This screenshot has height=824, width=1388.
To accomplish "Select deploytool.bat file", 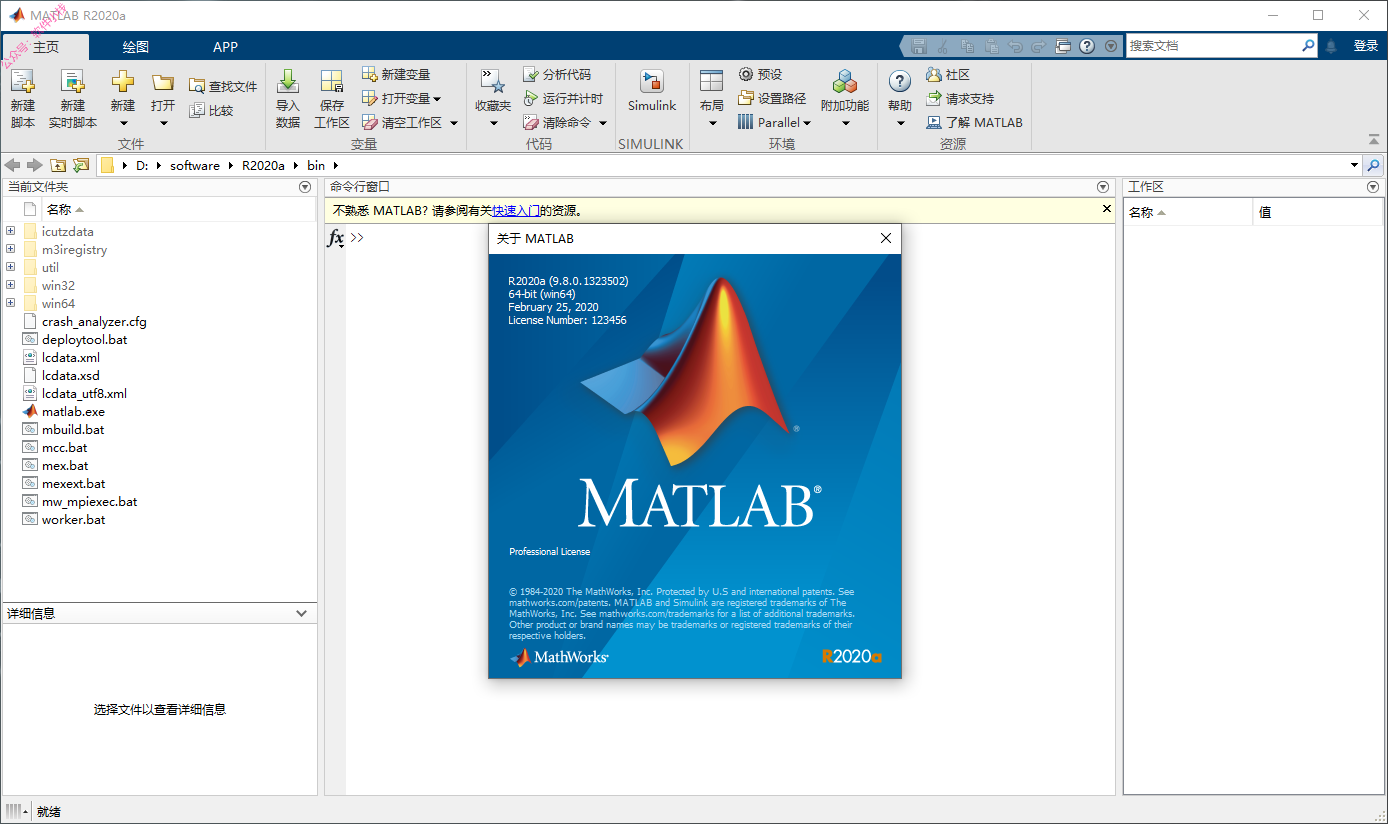I will click(84, 339).
